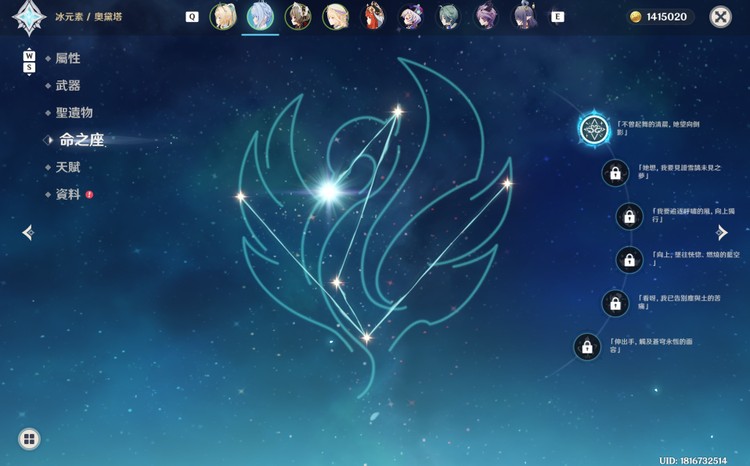Click the red alert badge beside 資料
Screen dimensions: 750x466
coord(89,195)
